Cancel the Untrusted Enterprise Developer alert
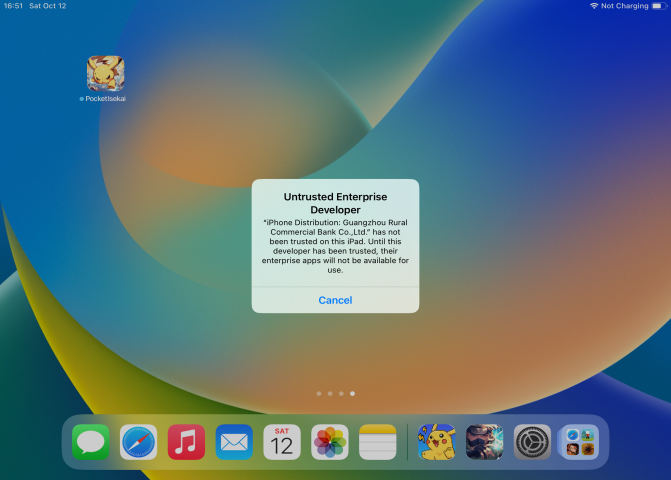The height and width of the screenshot is (480, 671). coord(335,300)
